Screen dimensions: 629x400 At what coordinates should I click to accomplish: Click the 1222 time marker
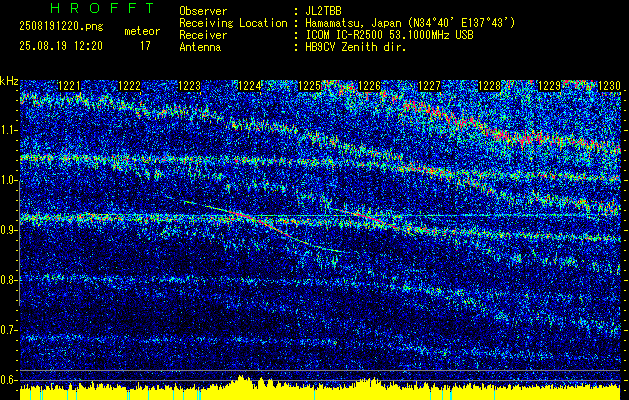130,86
